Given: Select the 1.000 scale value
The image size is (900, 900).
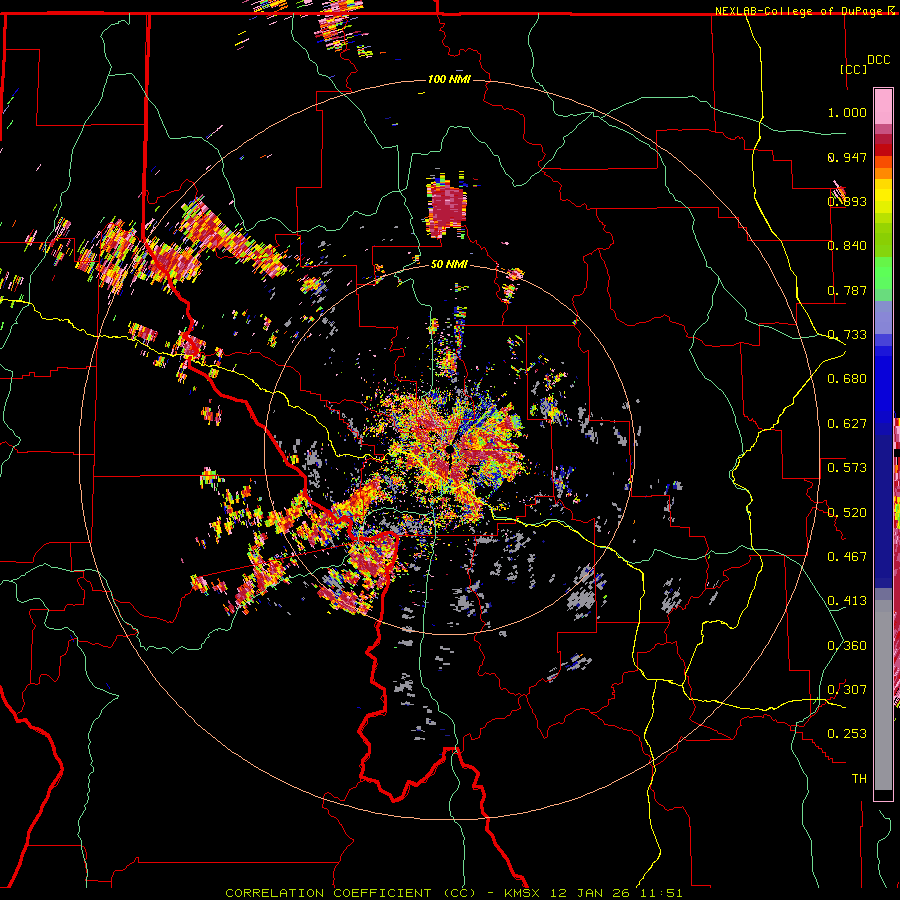Looking at the screenshot, I should coord(847,112).
